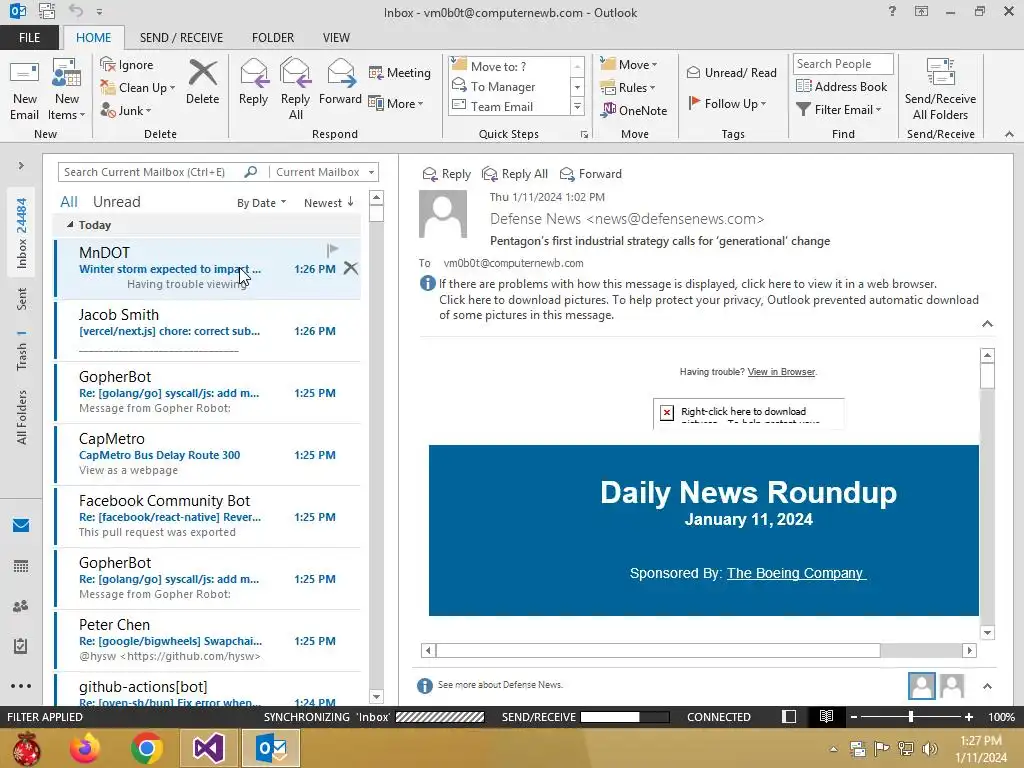The height and width of the screenshot is (768, 1024).
Task: Expand the folder pane
Action: (21, 166)
